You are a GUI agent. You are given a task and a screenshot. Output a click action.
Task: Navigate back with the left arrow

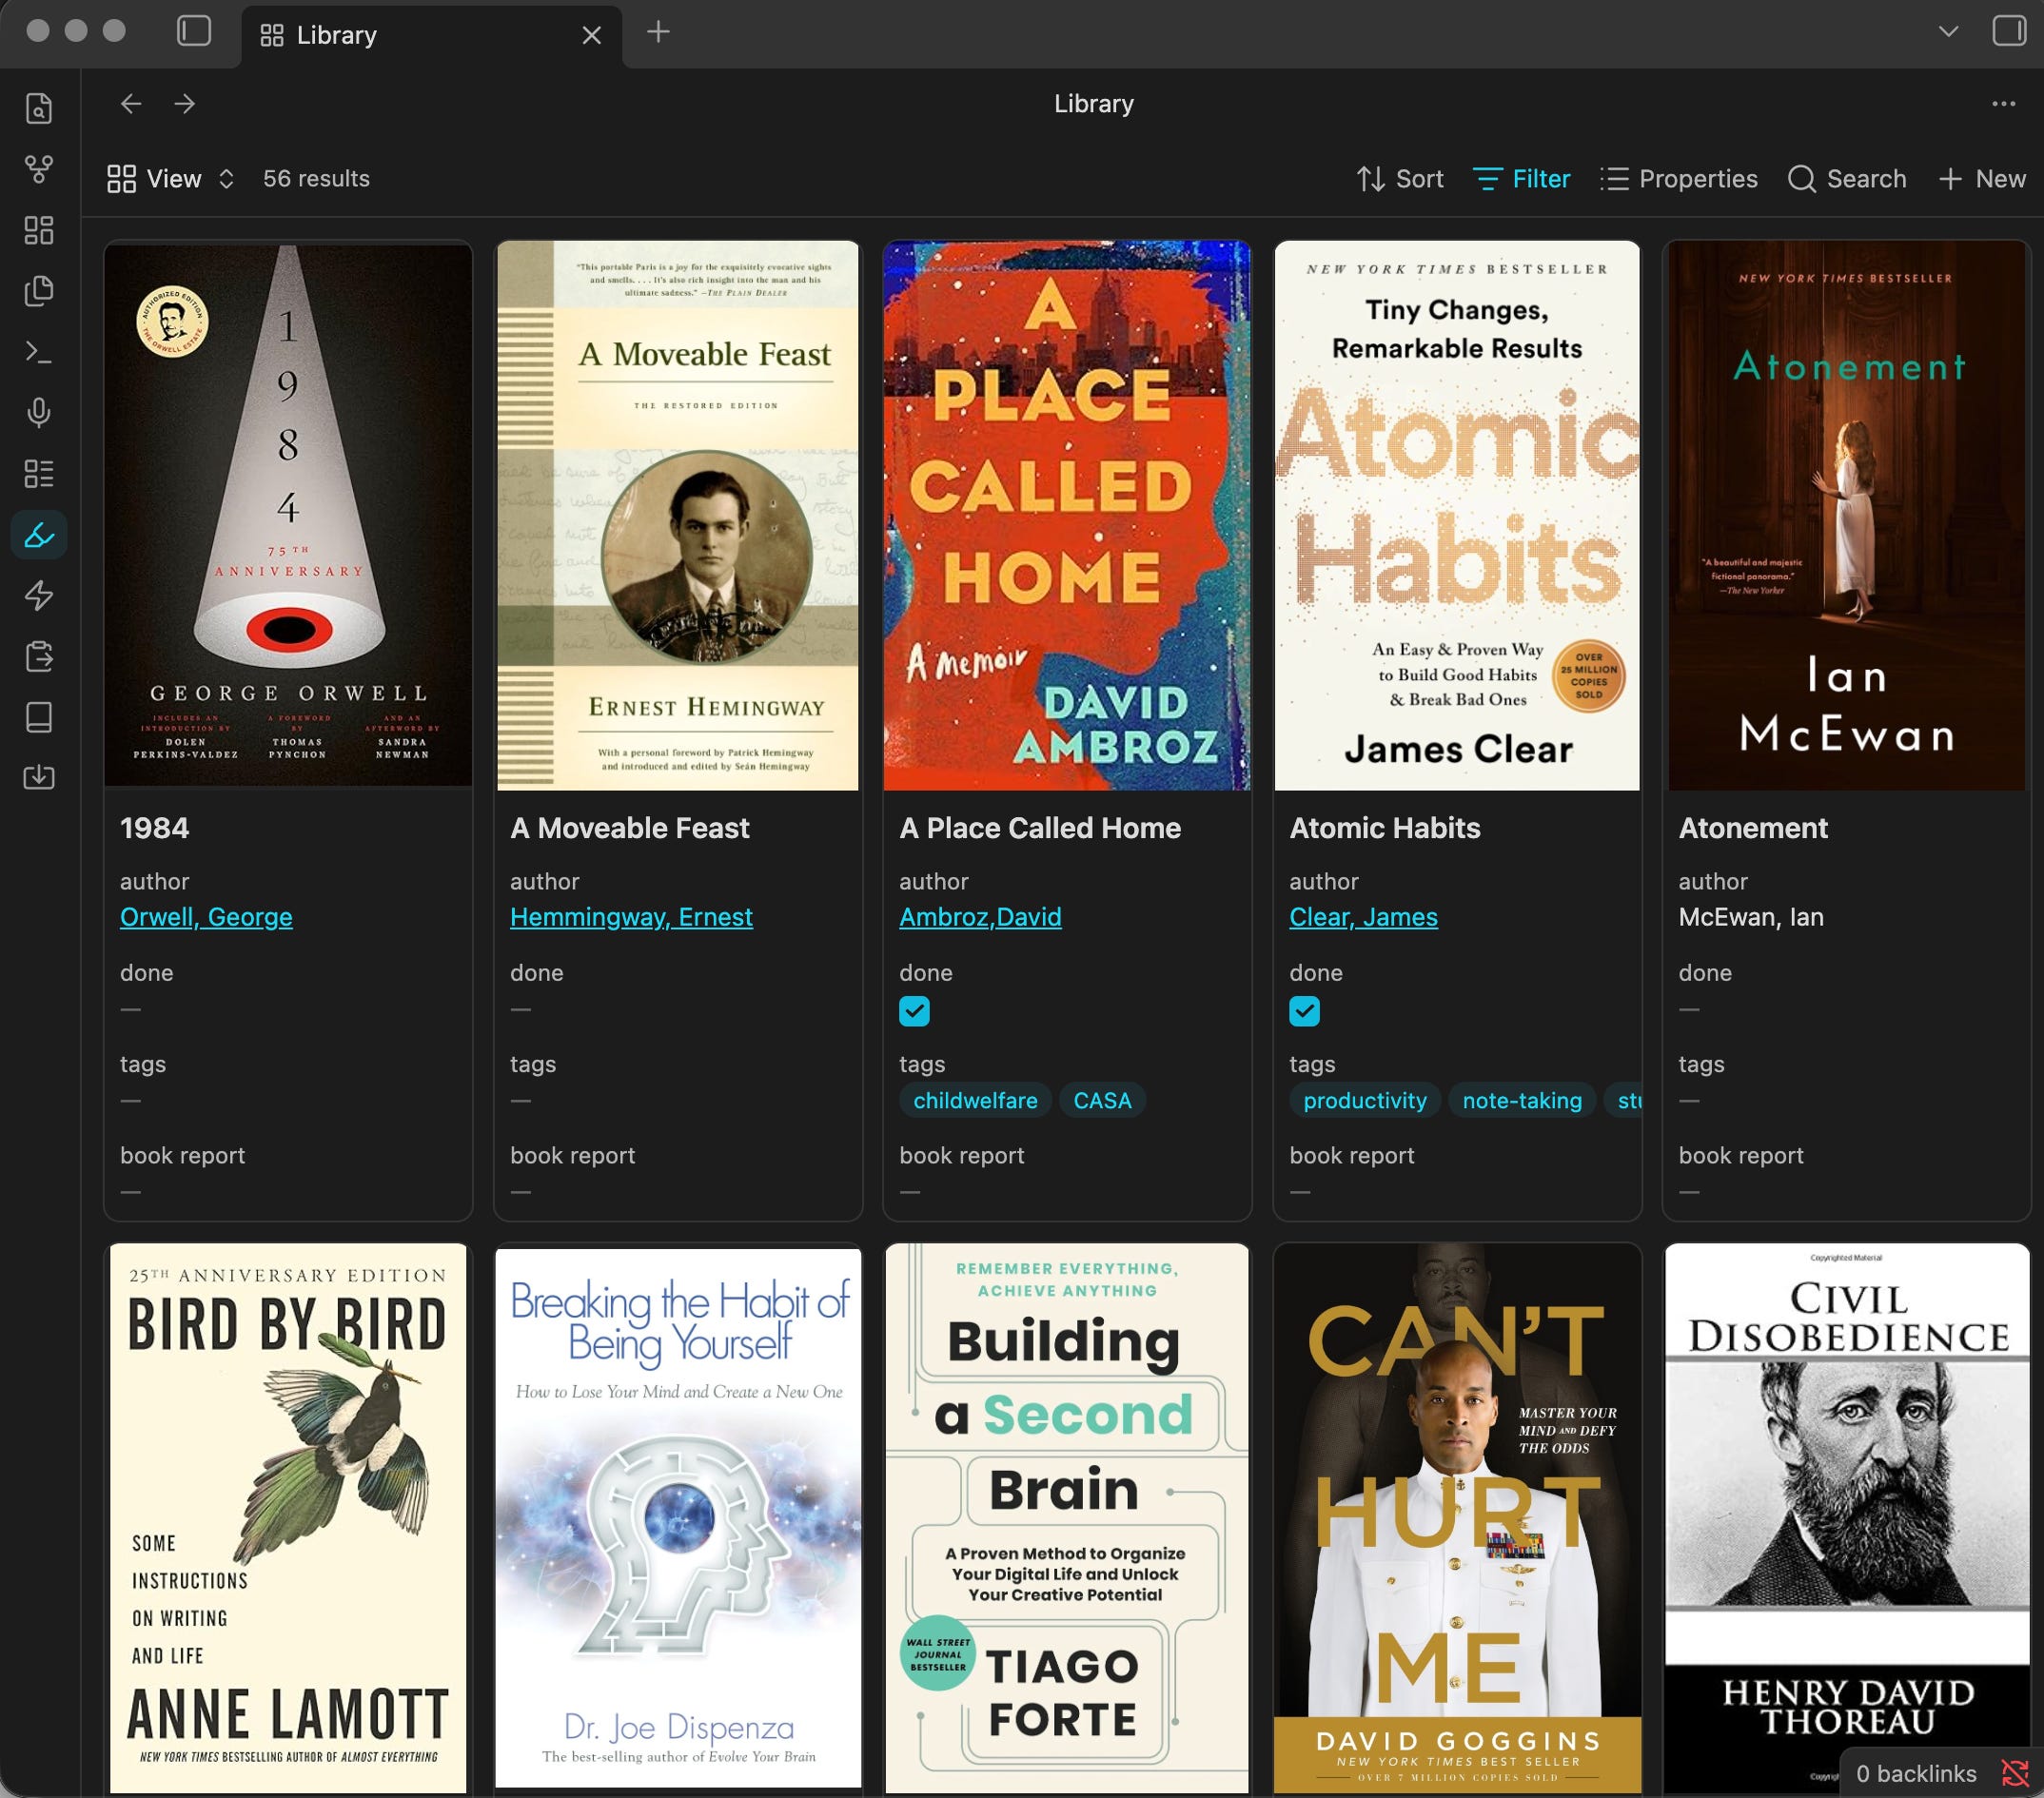coord(131,104)
